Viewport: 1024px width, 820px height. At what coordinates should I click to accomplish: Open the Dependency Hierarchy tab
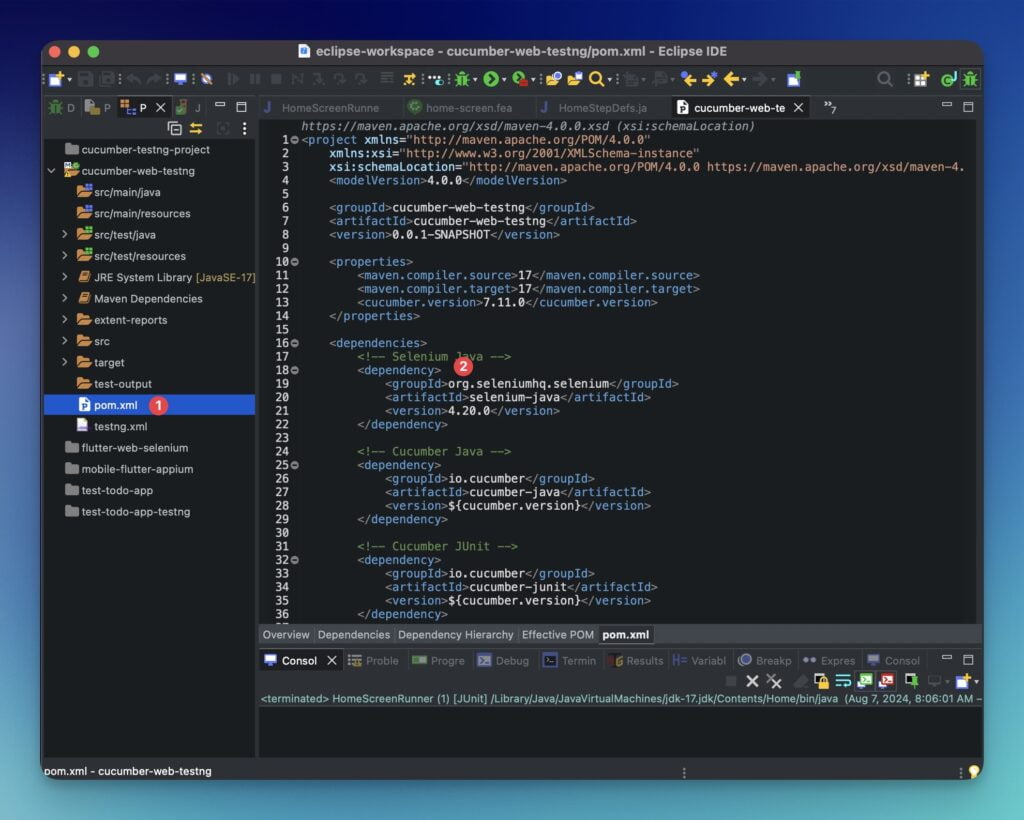pyautogui.click(x=455, y=635)
